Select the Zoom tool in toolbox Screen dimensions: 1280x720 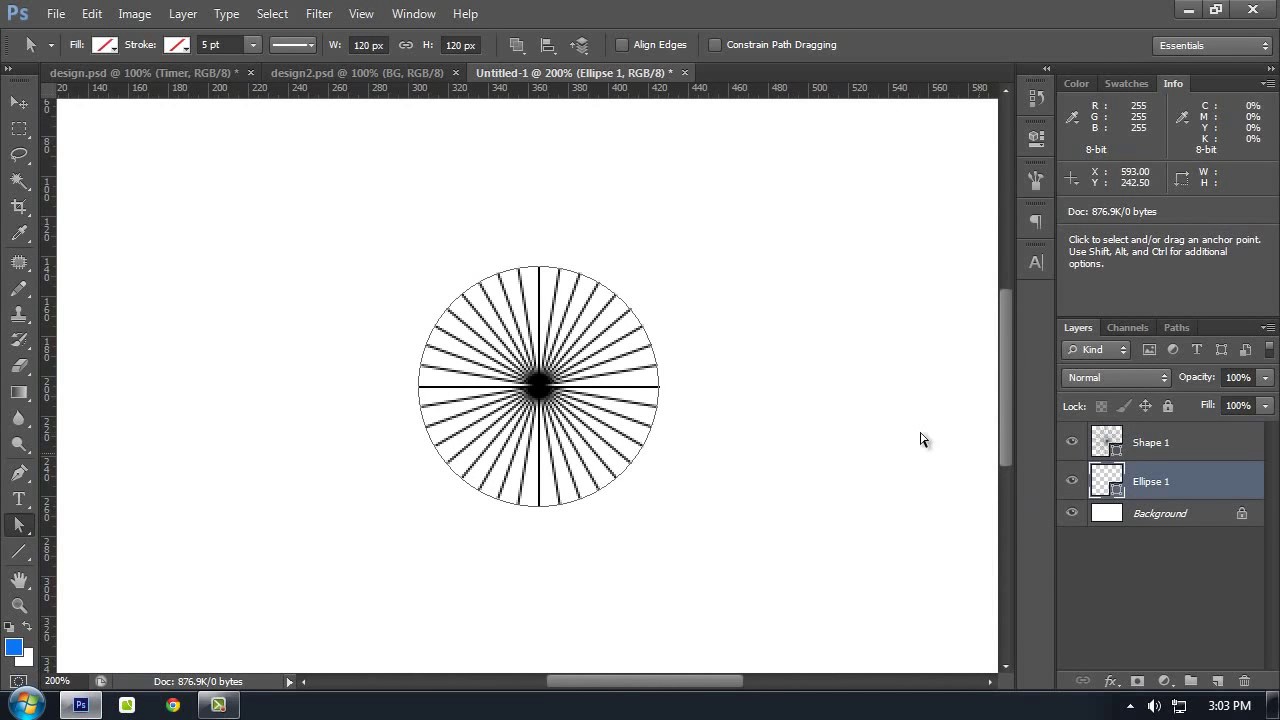(19, 605)
